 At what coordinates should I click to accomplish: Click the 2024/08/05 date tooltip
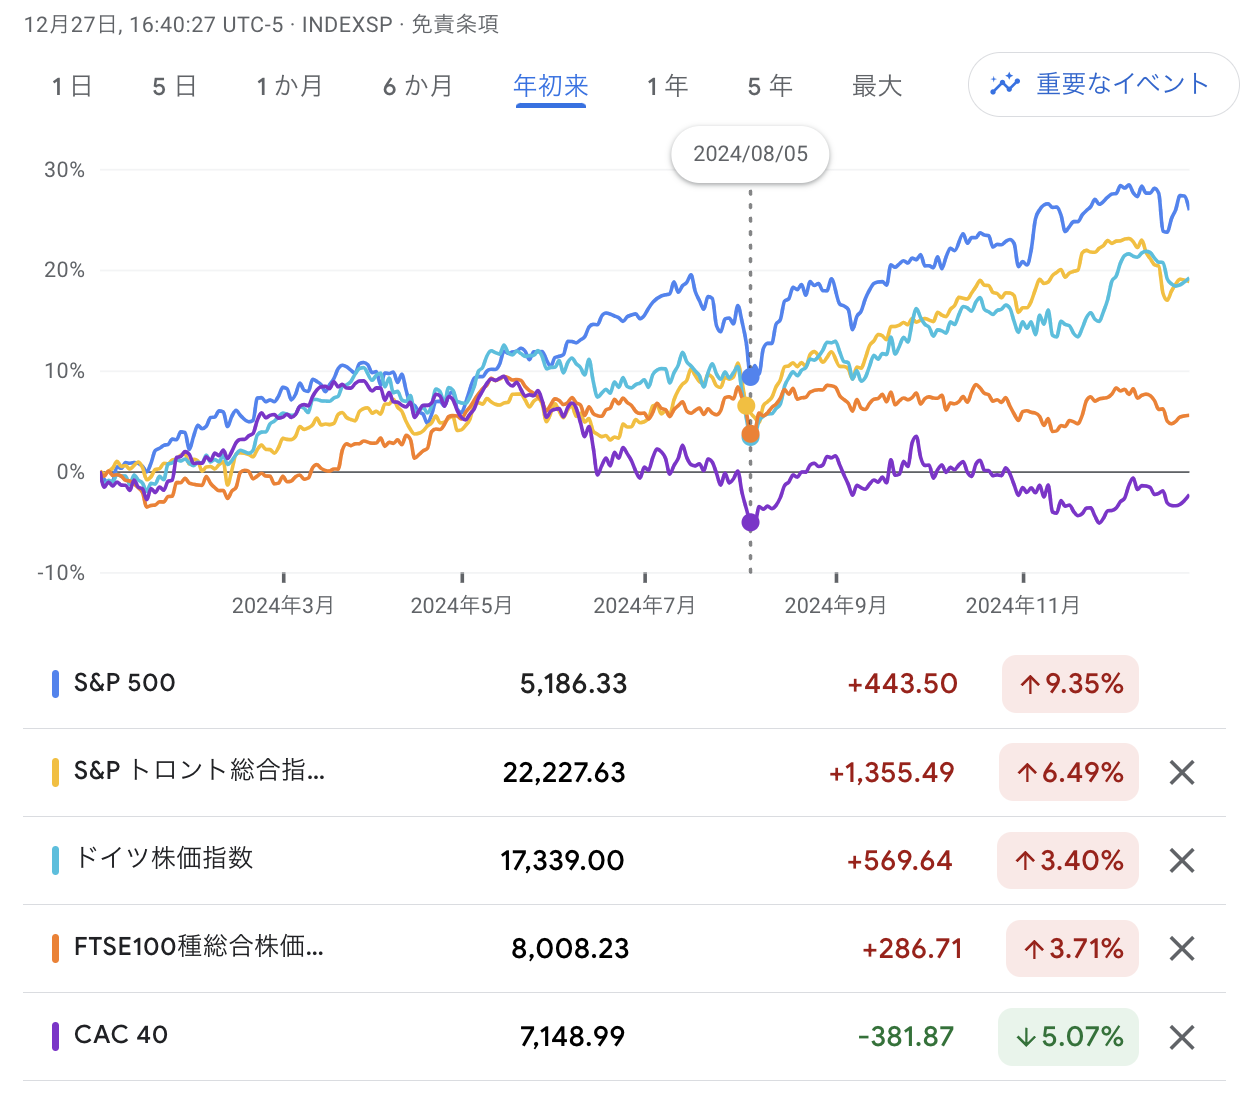(x=750, y=154)
